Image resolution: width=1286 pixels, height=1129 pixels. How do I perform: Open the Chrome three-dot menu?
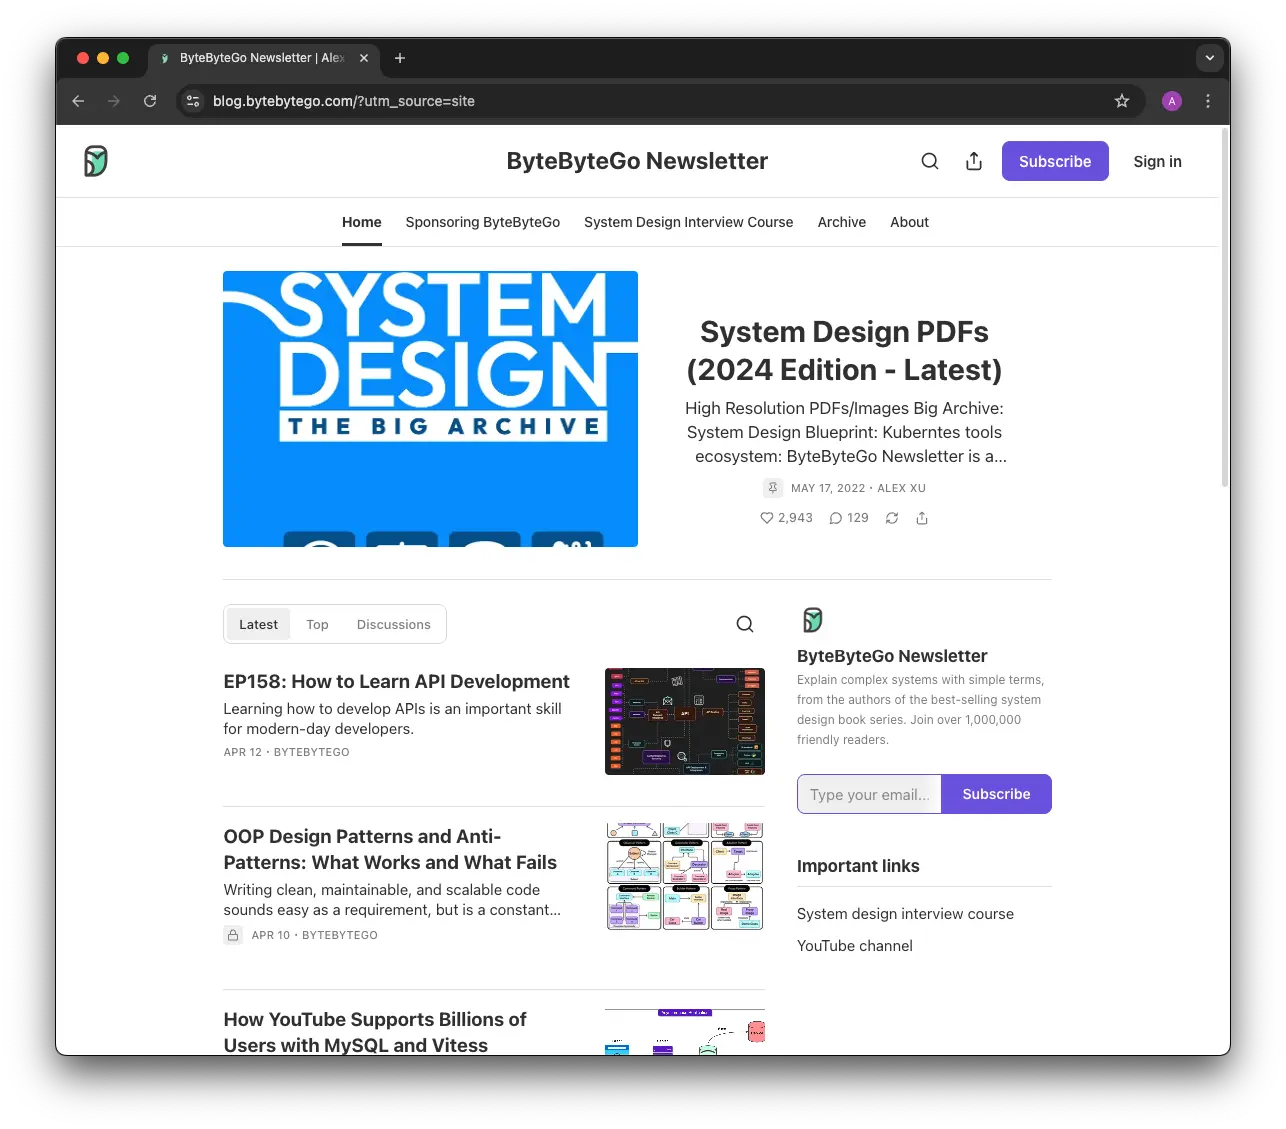[1208, 101]
